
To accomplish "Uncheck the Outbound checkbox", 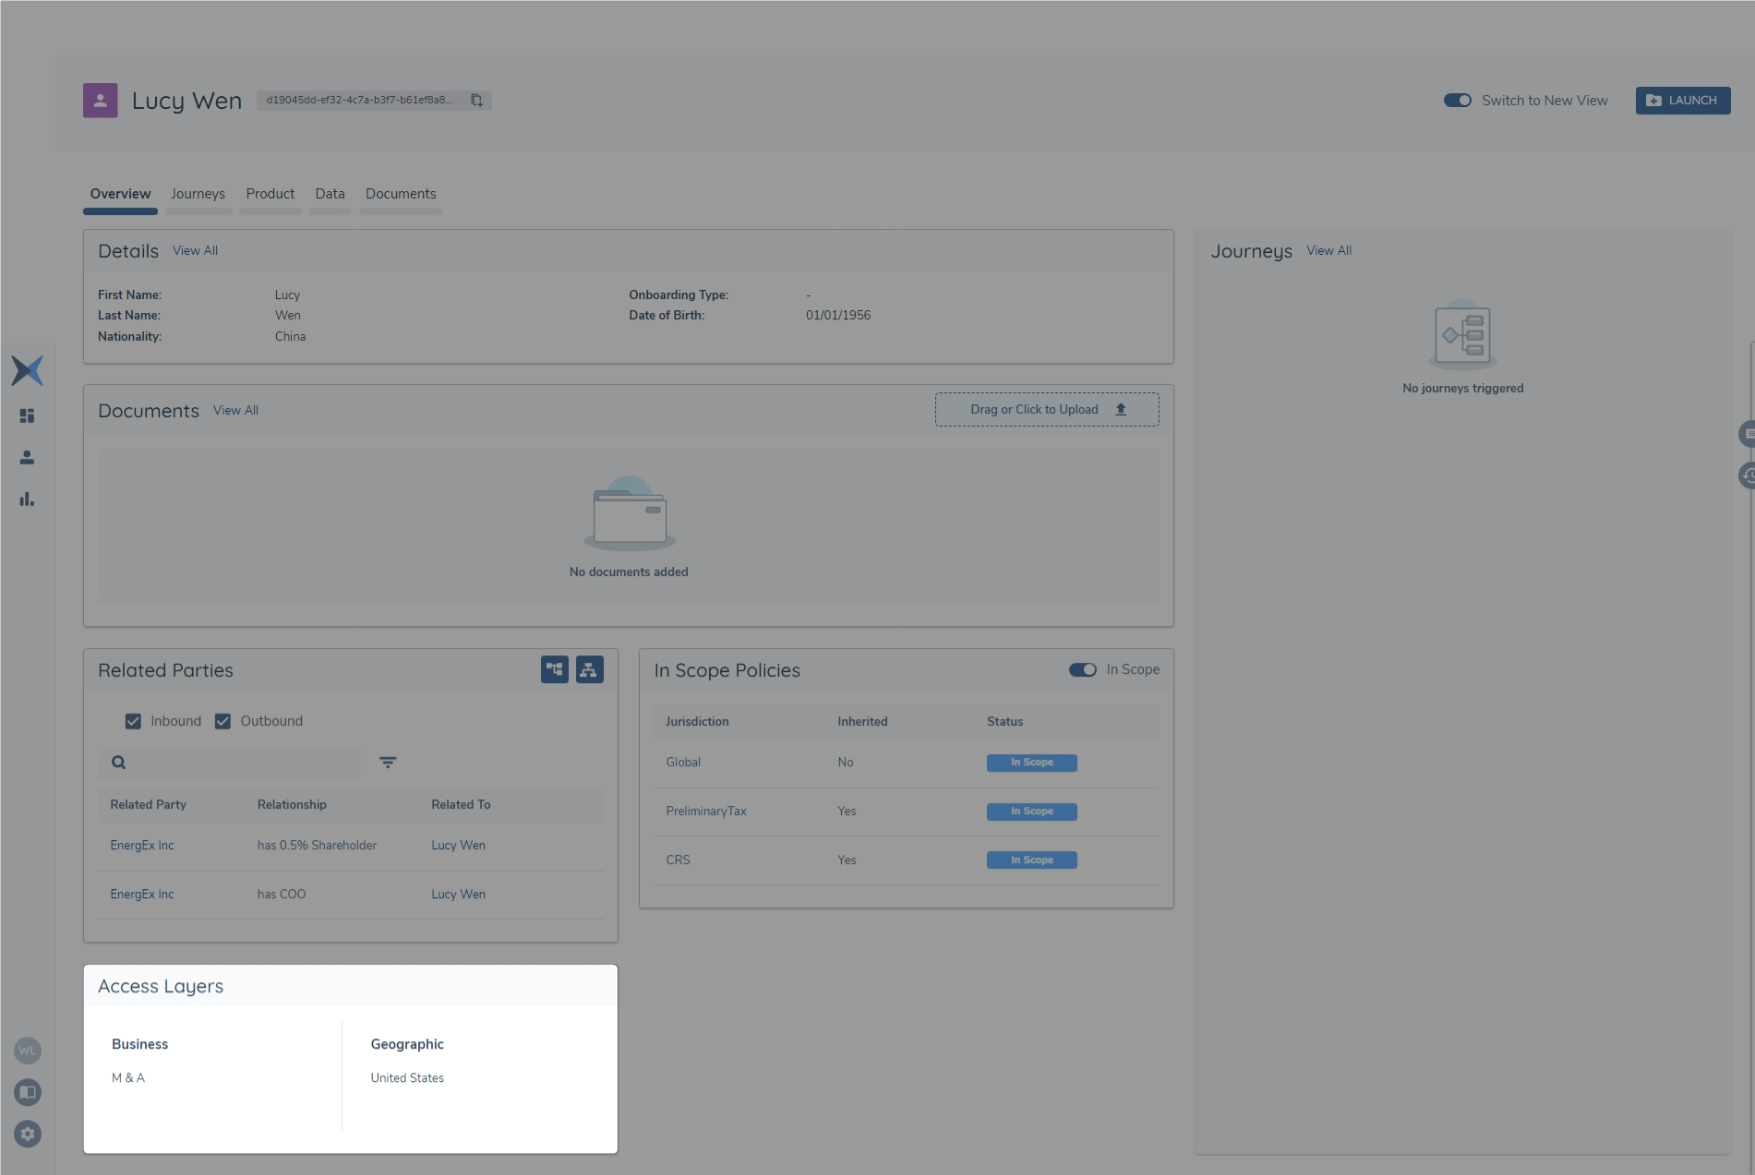I will click(223, 721).
